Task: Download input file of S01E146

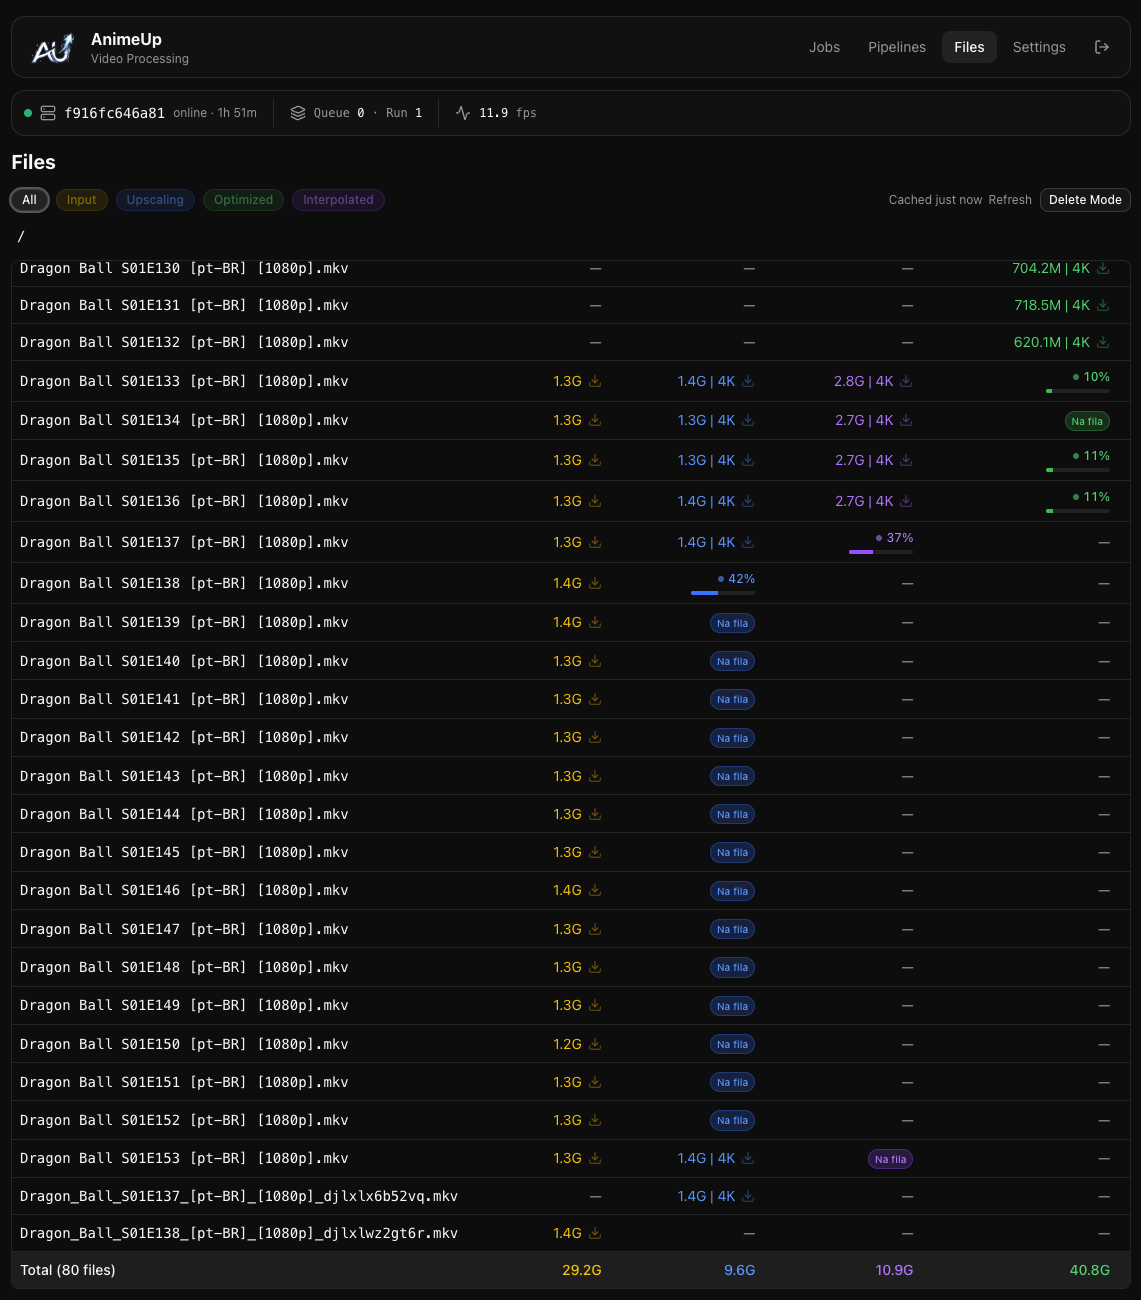Action: [x=595, y=890]
